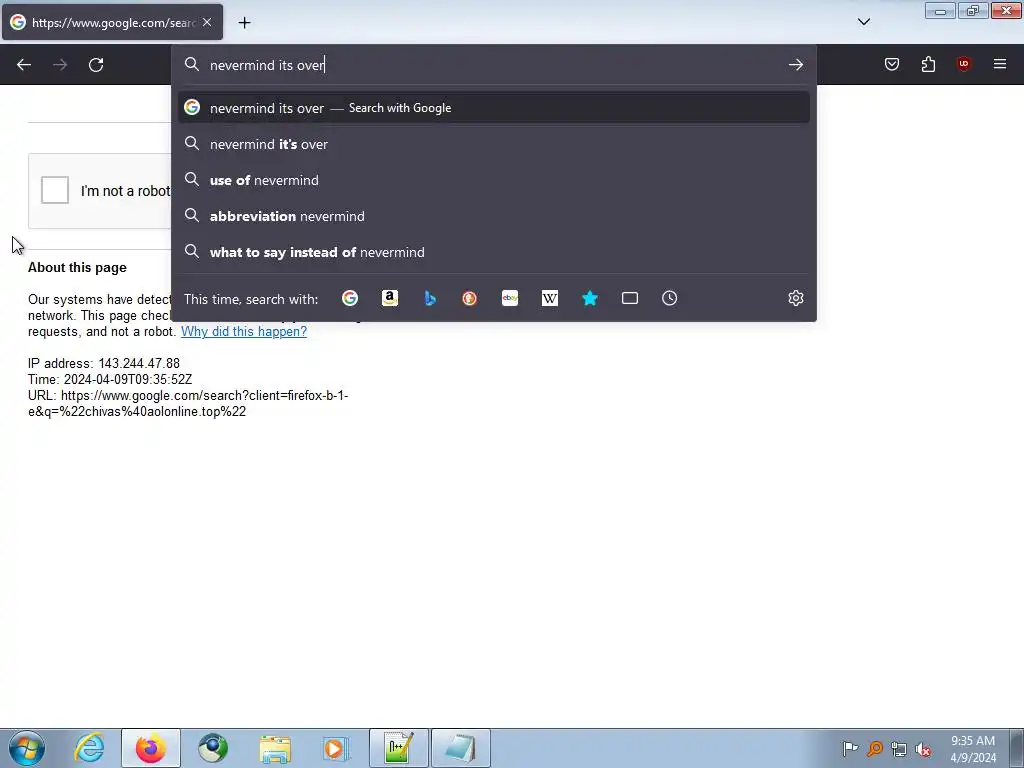Screen dimensions: 1024x768
Task: Open the Windows Start menu
Action: click(27, 748)
